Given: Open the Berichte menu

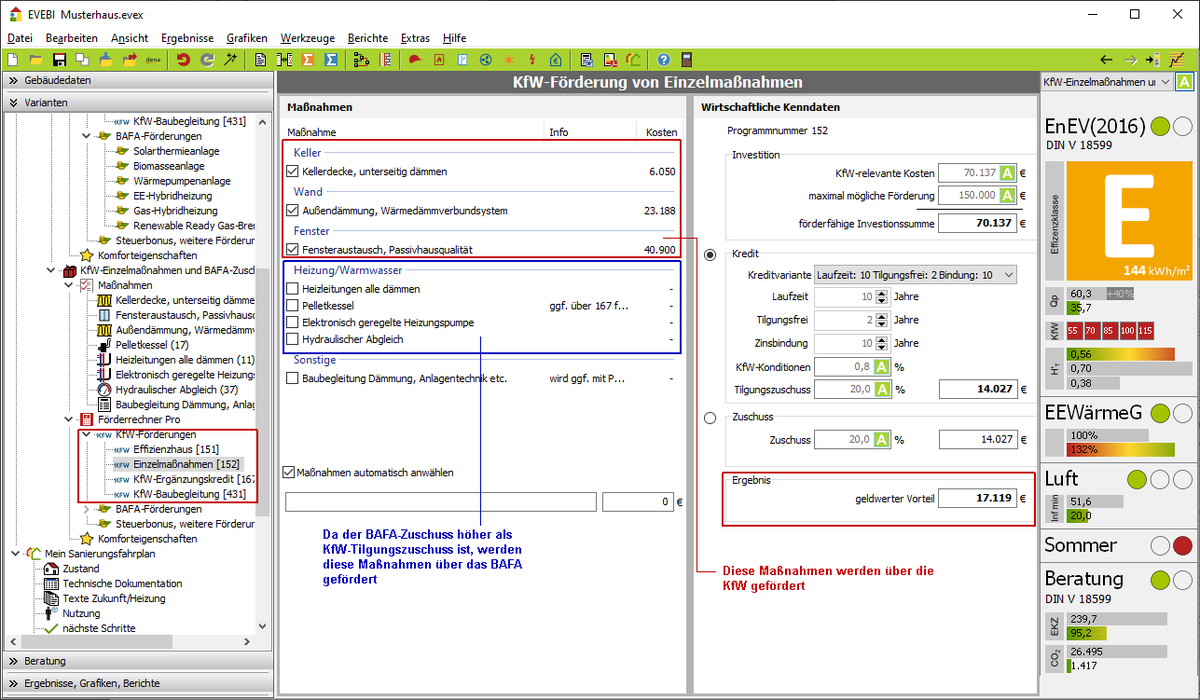Looking at the screenshot, I should point(368,38).
